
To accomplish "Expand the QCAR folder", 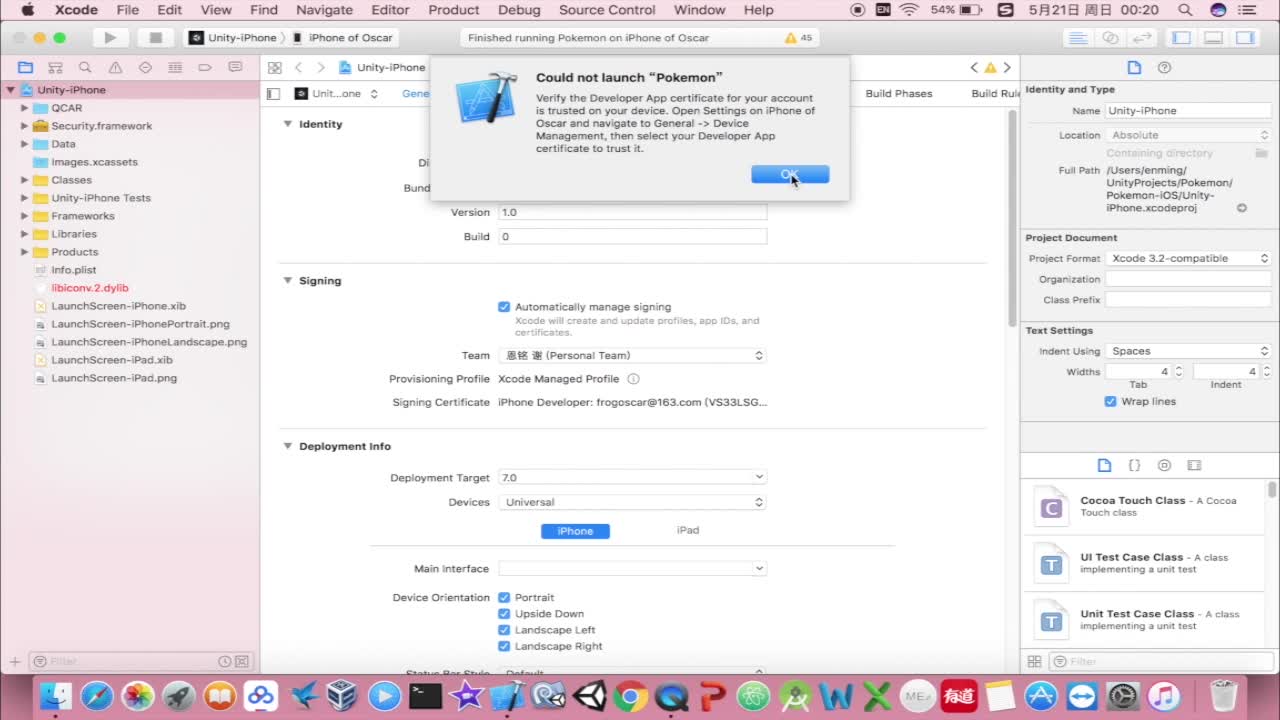I will [x=24, y=108].
